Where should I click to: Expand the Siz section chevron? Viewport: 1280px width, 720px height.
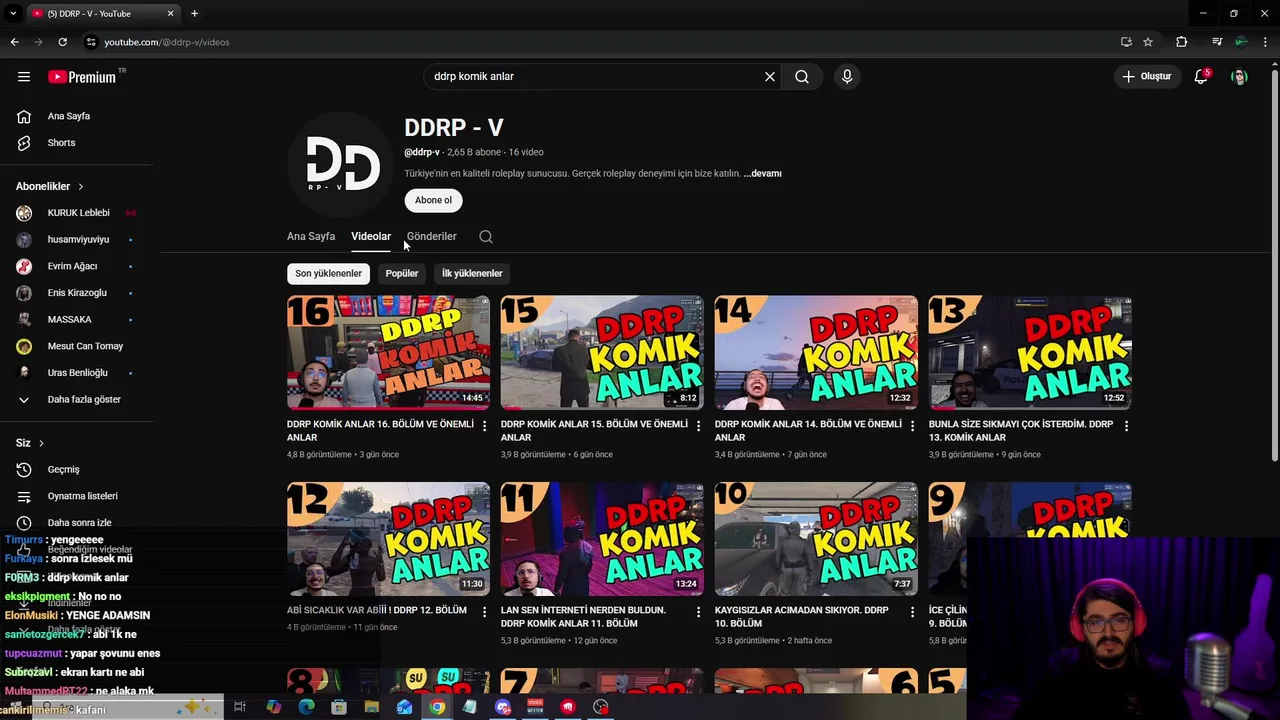coord(41,443)
